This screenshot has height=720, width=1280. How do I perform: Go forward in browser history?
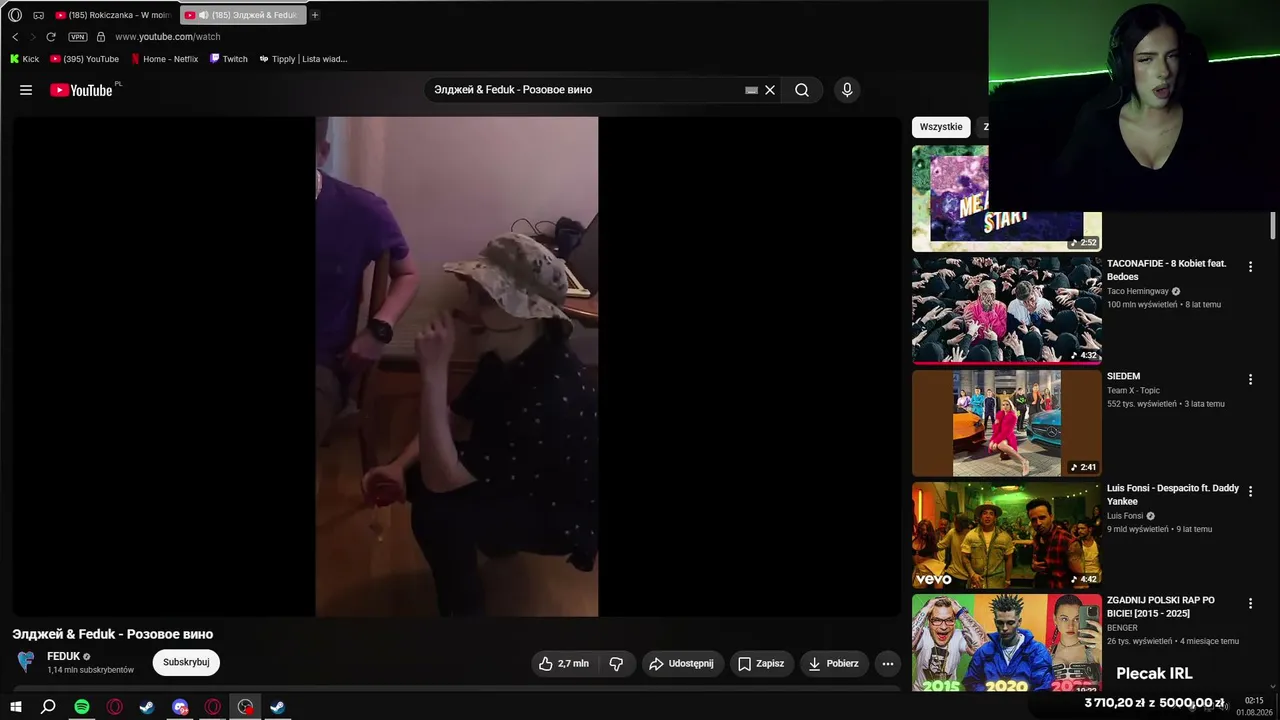pos(32,37)
